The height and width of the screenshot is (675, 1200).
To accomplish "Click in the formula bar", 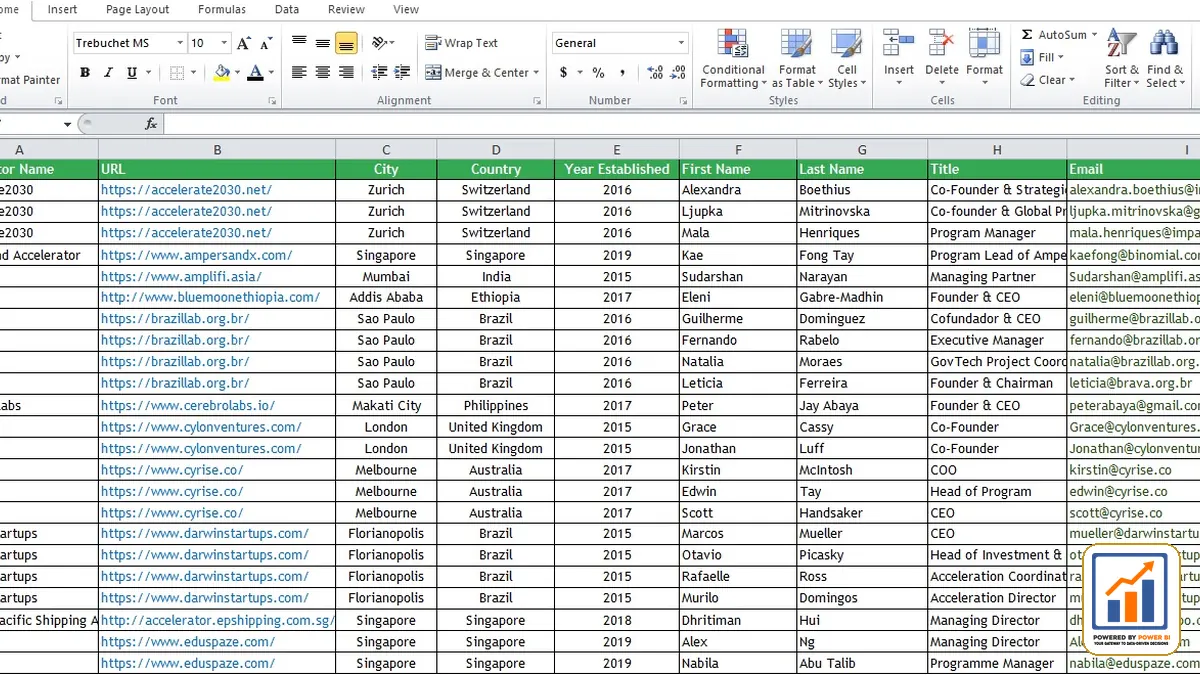I will (681, 124).
